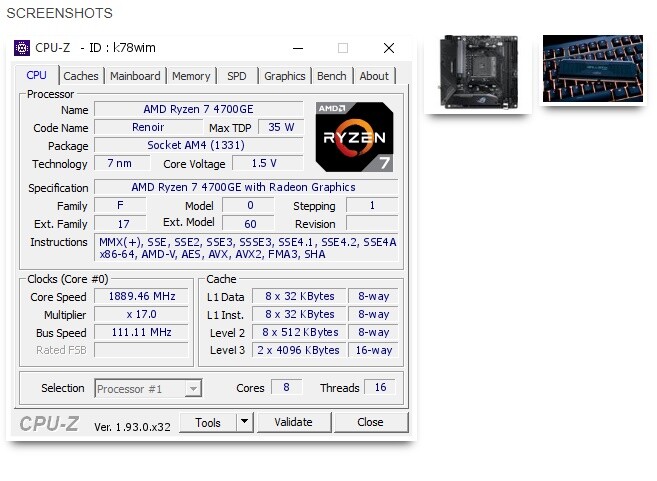Switch to the Mainboard tab
The image size is (657, 481).
[135, 76]
